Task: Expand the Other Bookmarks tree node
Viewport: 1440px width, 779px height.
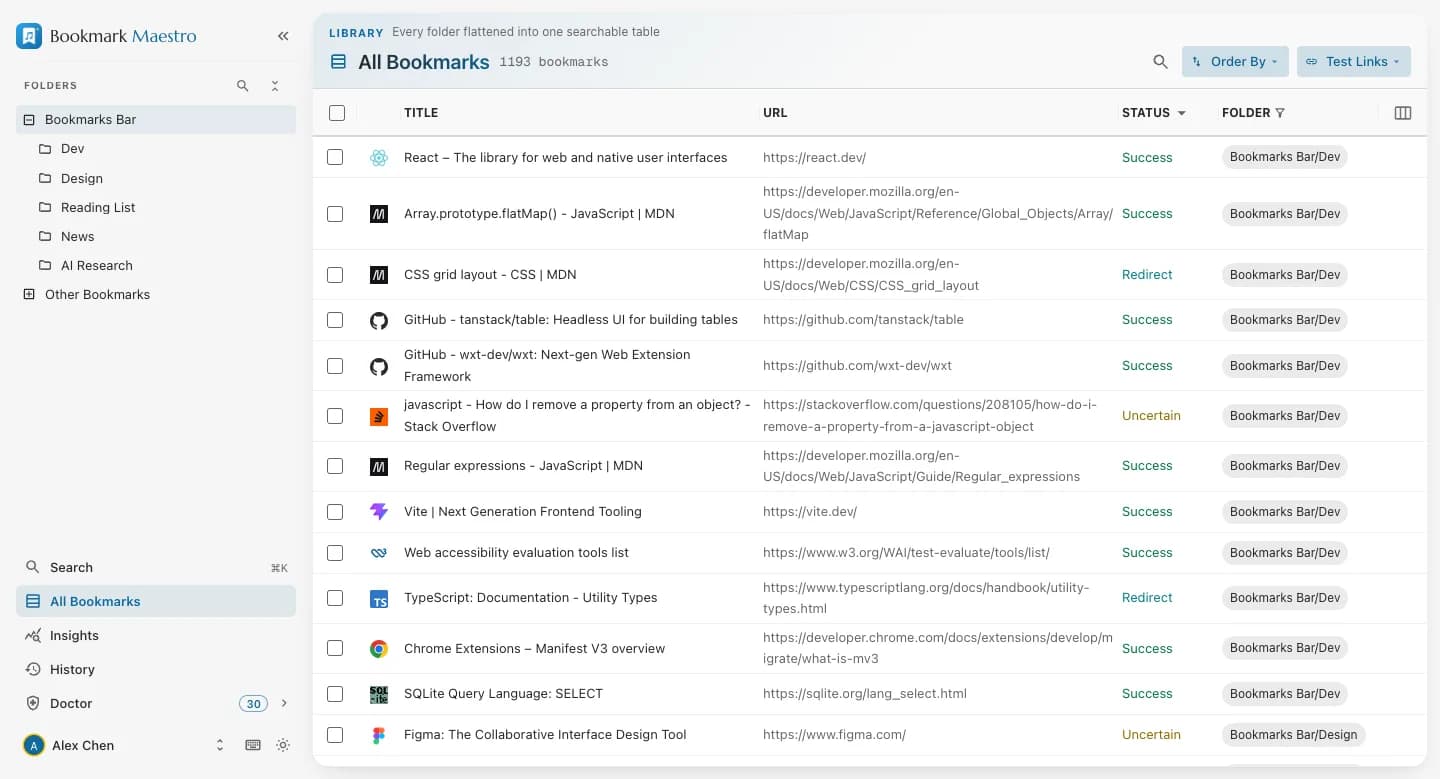Action: (x=29, y=295)
